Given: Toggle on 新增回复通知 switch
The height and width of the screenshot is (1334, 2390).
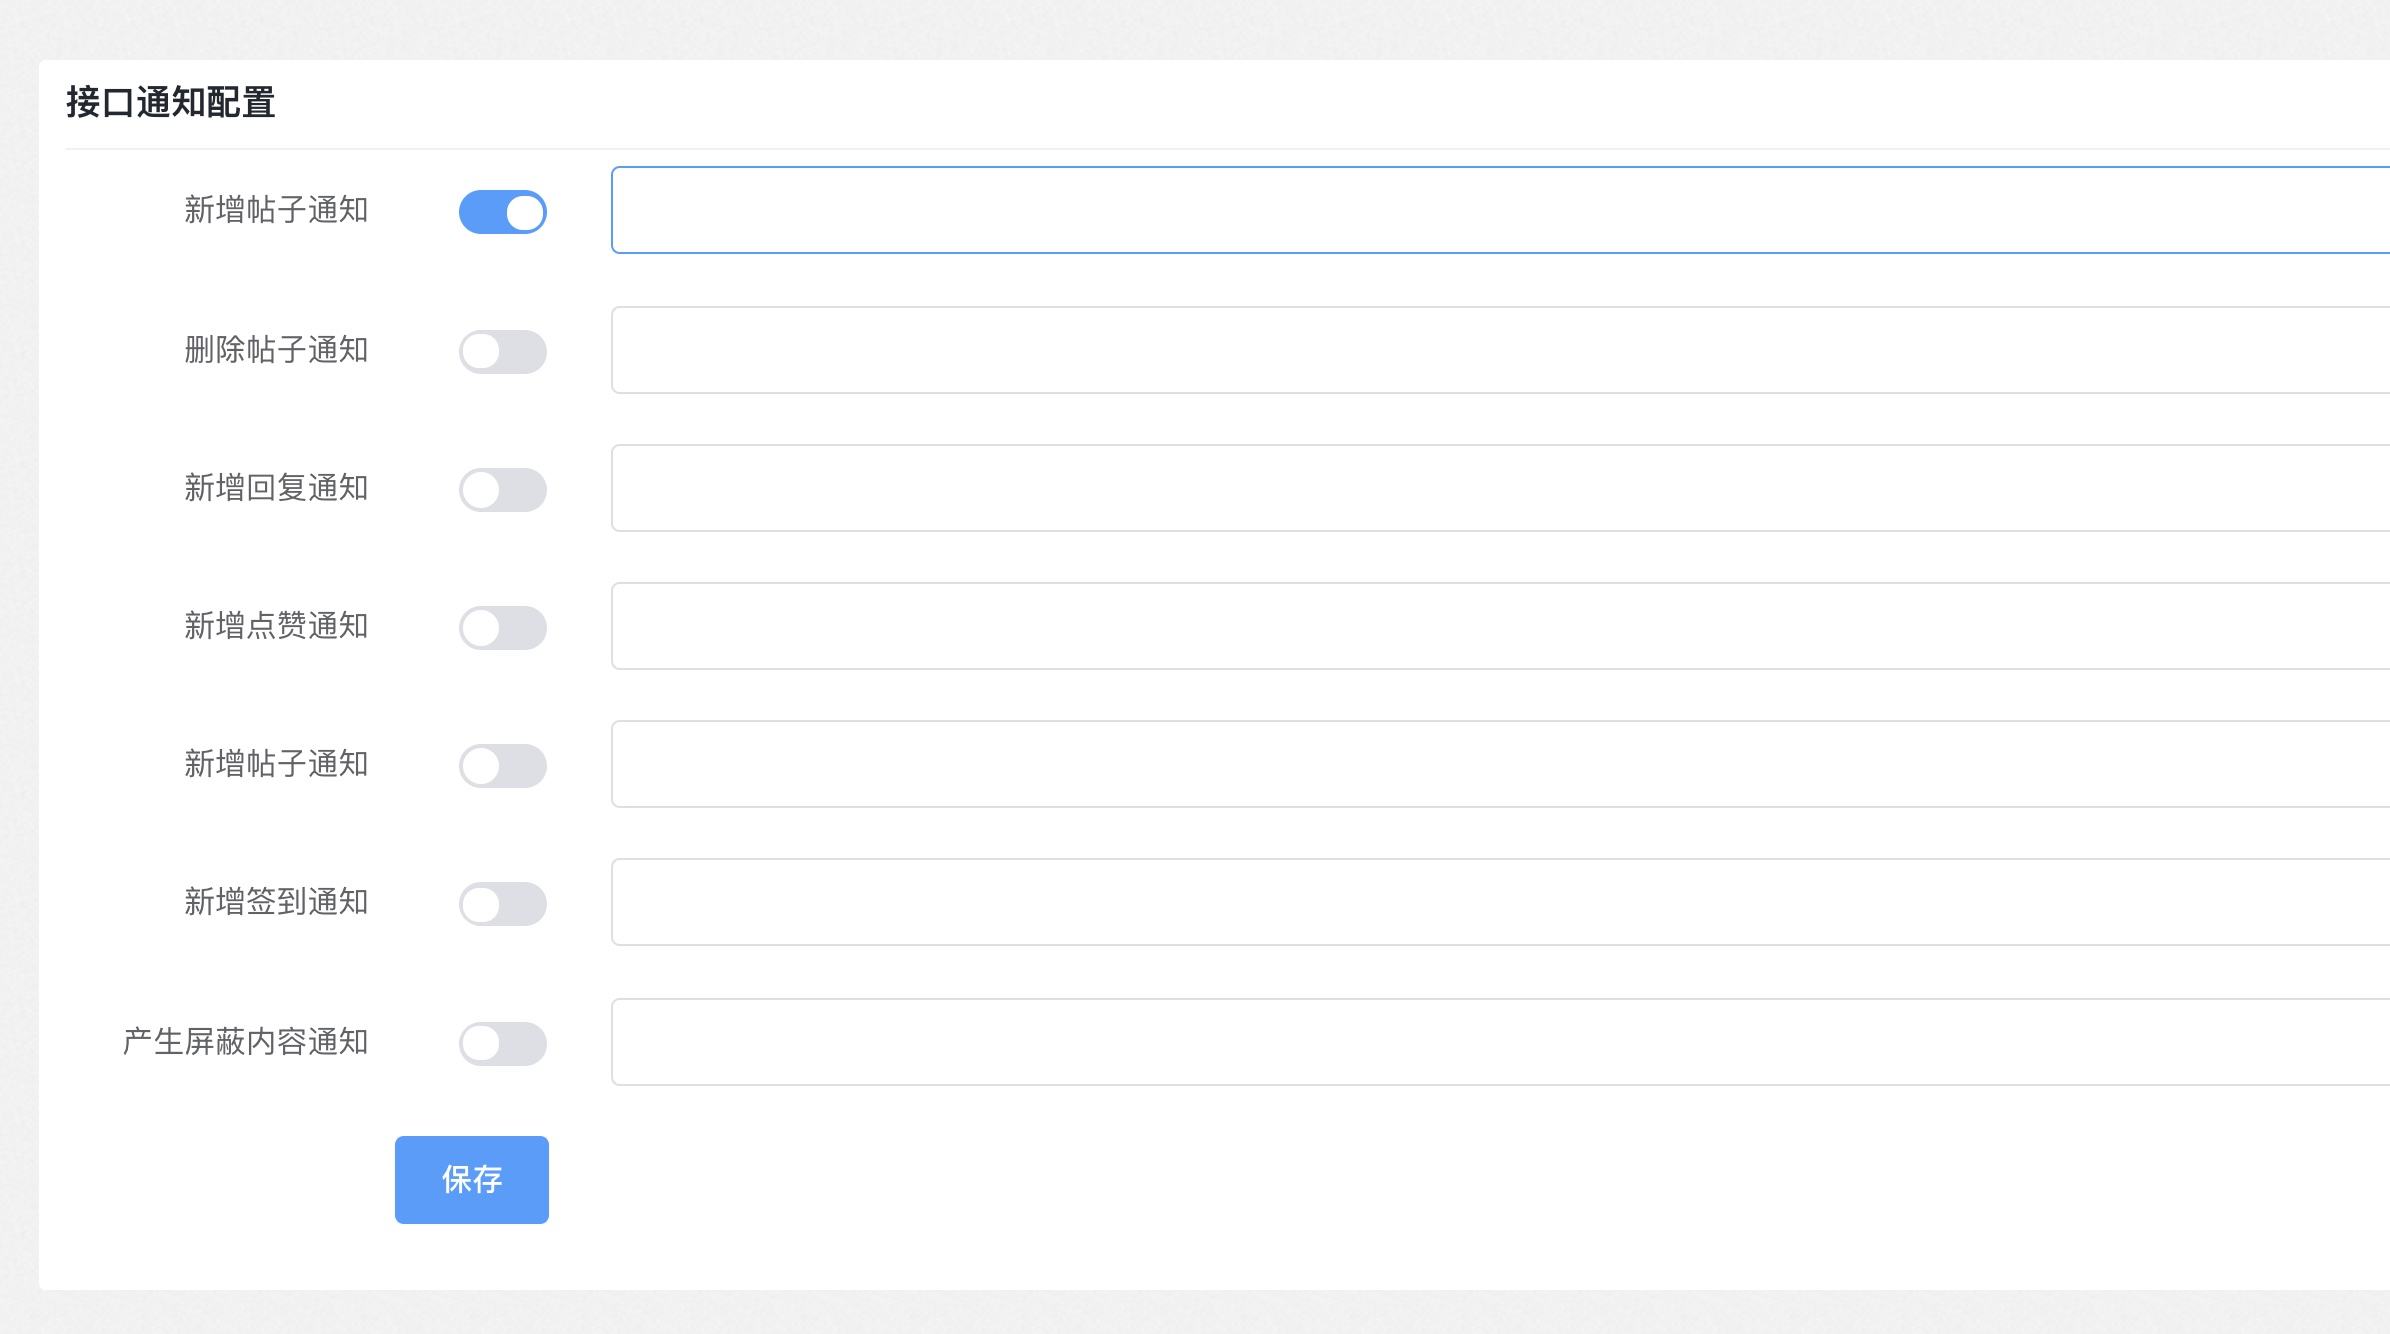Looking at the screenshot, I should pos(503,490).
